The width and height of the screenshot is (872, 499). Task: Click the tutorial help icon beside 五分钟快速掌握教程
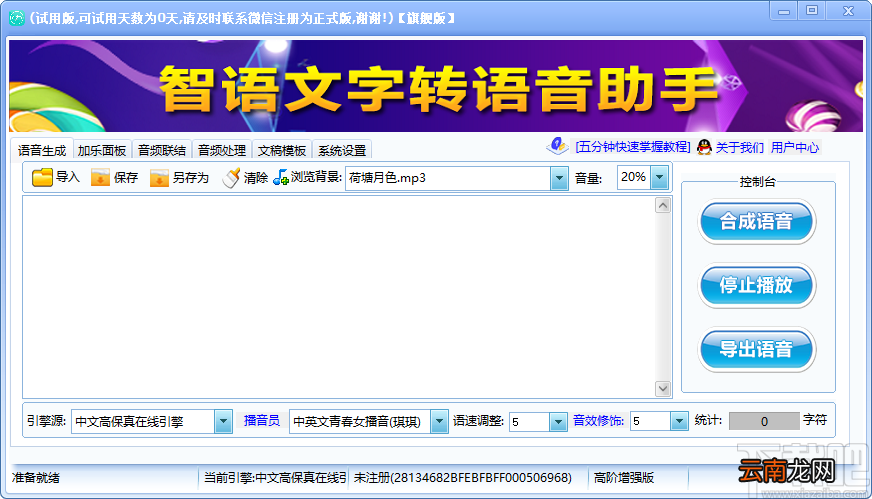(557, 146)
